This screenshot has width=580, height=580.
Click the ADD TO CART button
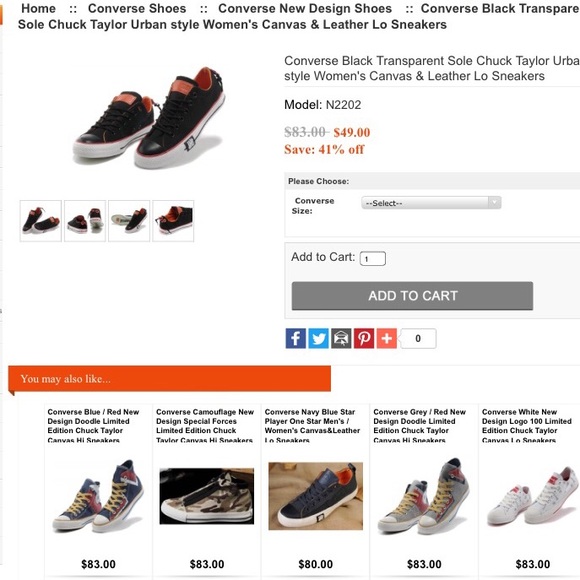click(412, 296)
